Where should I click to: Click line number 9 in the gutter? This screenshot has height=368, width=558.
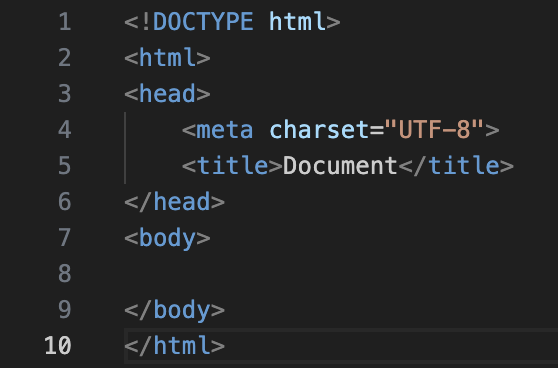pos(65,309)
